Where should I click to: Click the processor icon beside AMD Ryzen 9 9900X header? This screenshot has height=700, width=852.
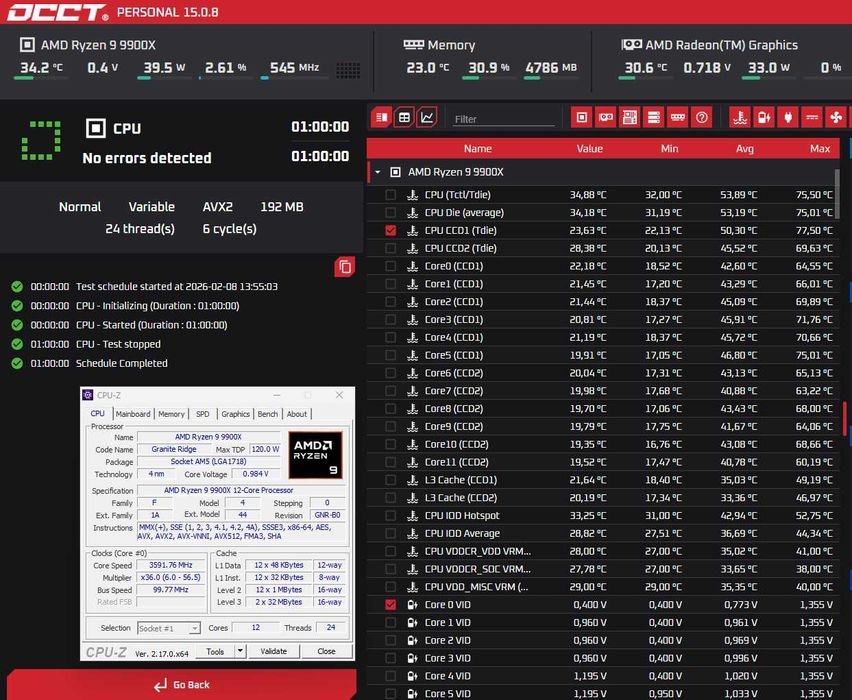click(x=27, y=45)
